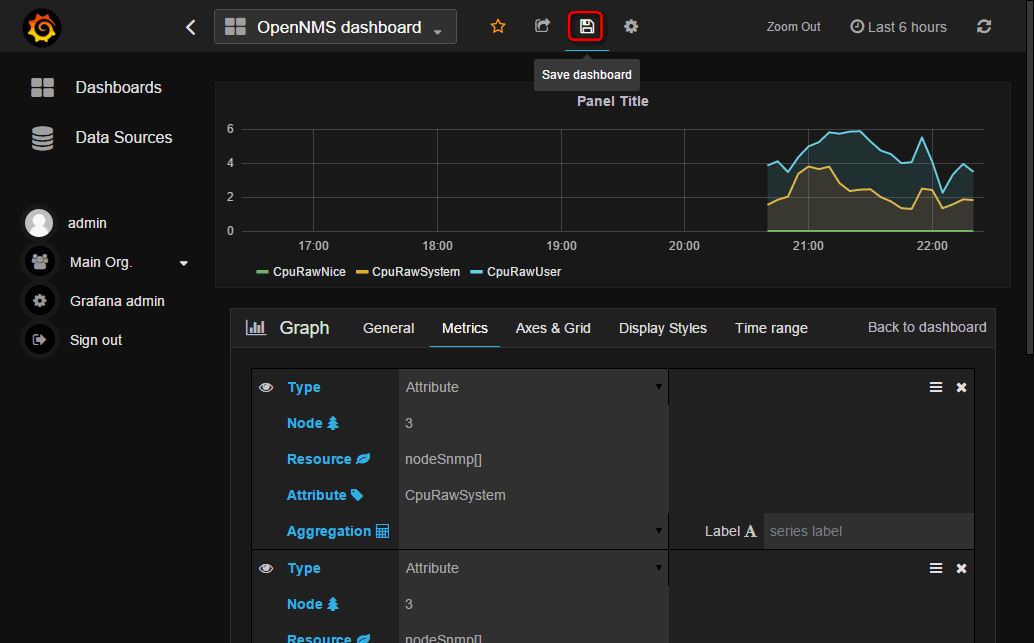Viewport: 1034px width, 643px height.
Task: Open the second query's options menu icon
Action: pyautogui.click(x=936, y=568)
